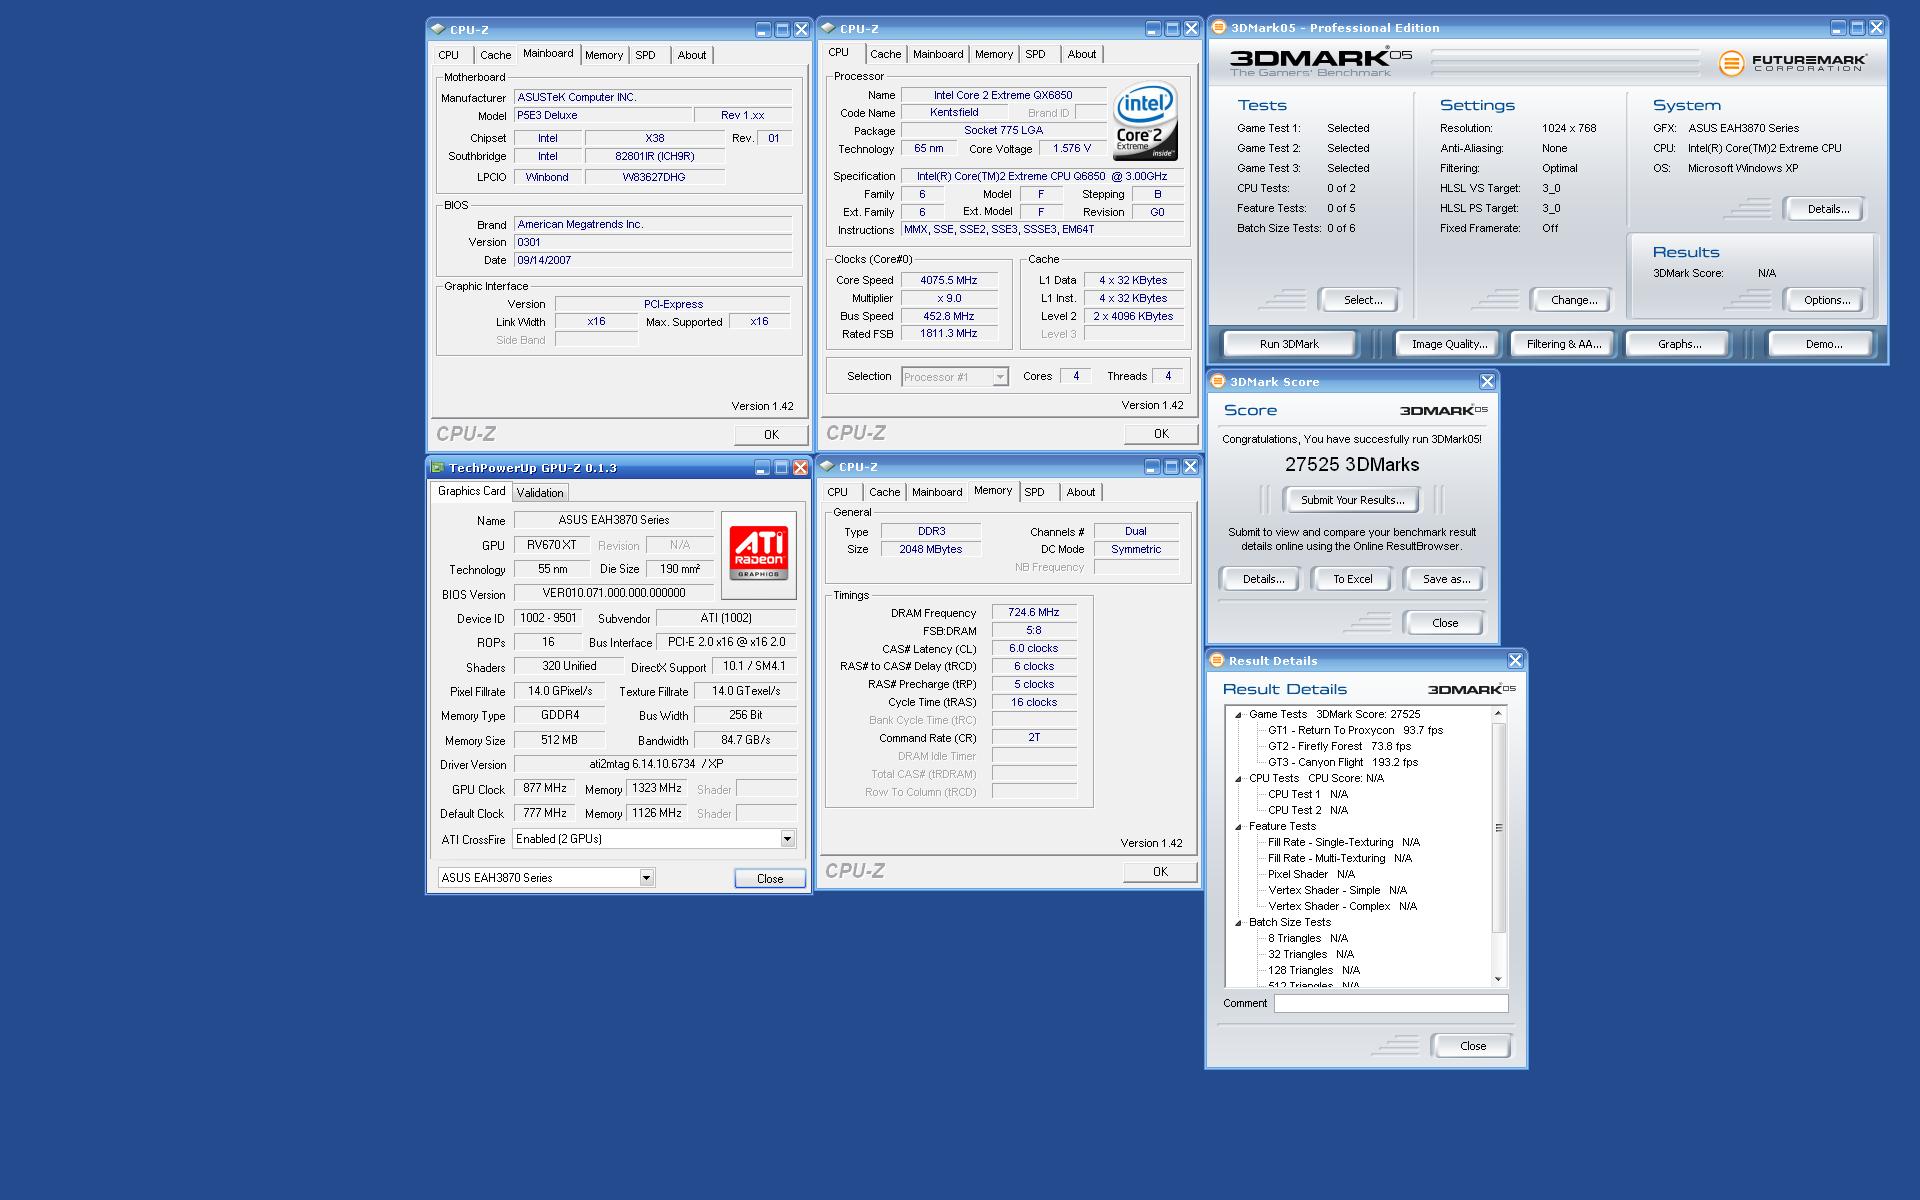The image size is (1920, 1200).
Task: Switch to Memory tab in CPU-Z Mainboard window
Action: click(x=604, y=55)
